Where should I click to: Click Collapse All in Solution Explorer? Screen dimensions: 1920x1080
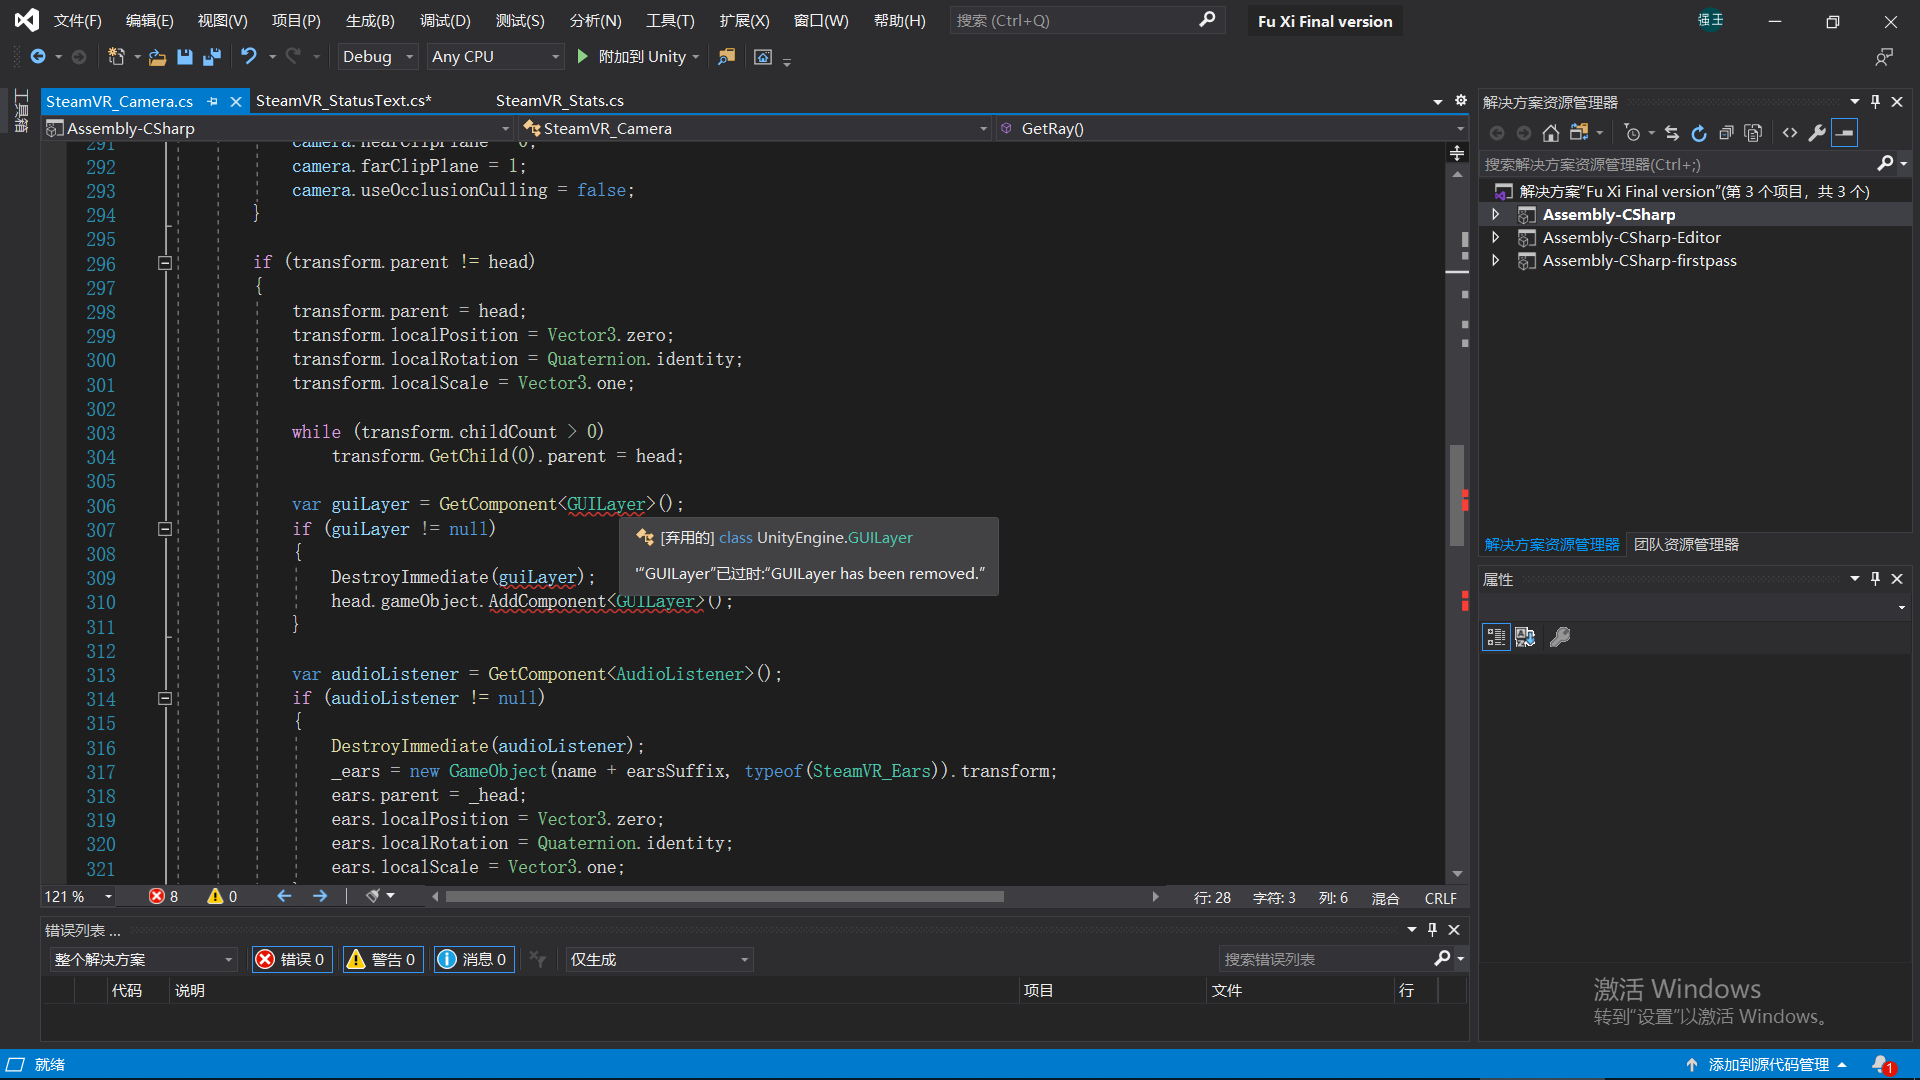1726,133
